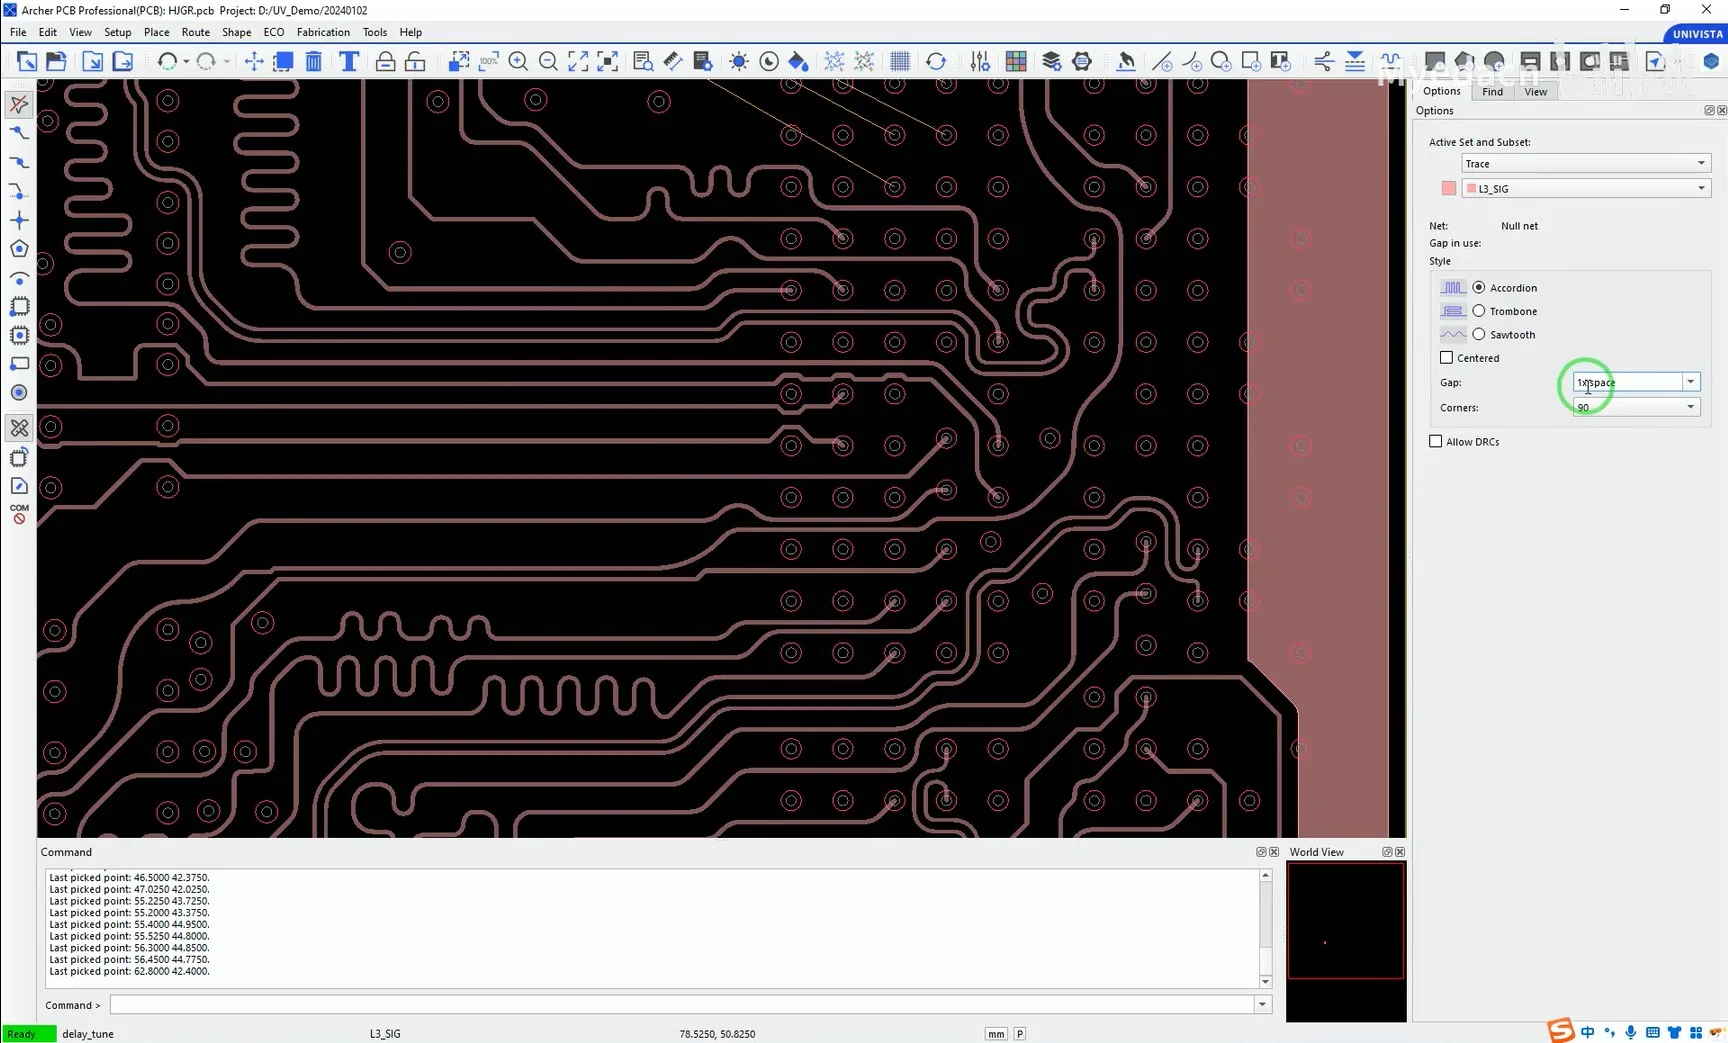The height and width of the screenshot is (1043, 1728).
Task: Click the Fabrication menu item
Action: pos(322,32)
